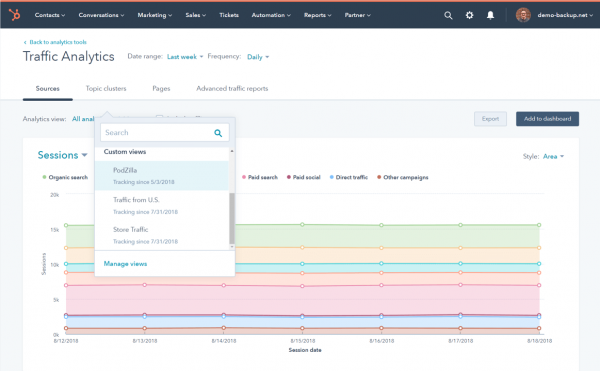Viewport: 600px width, 371px height.
Task: Open the Conversations menu
Action: pos(101,15)
